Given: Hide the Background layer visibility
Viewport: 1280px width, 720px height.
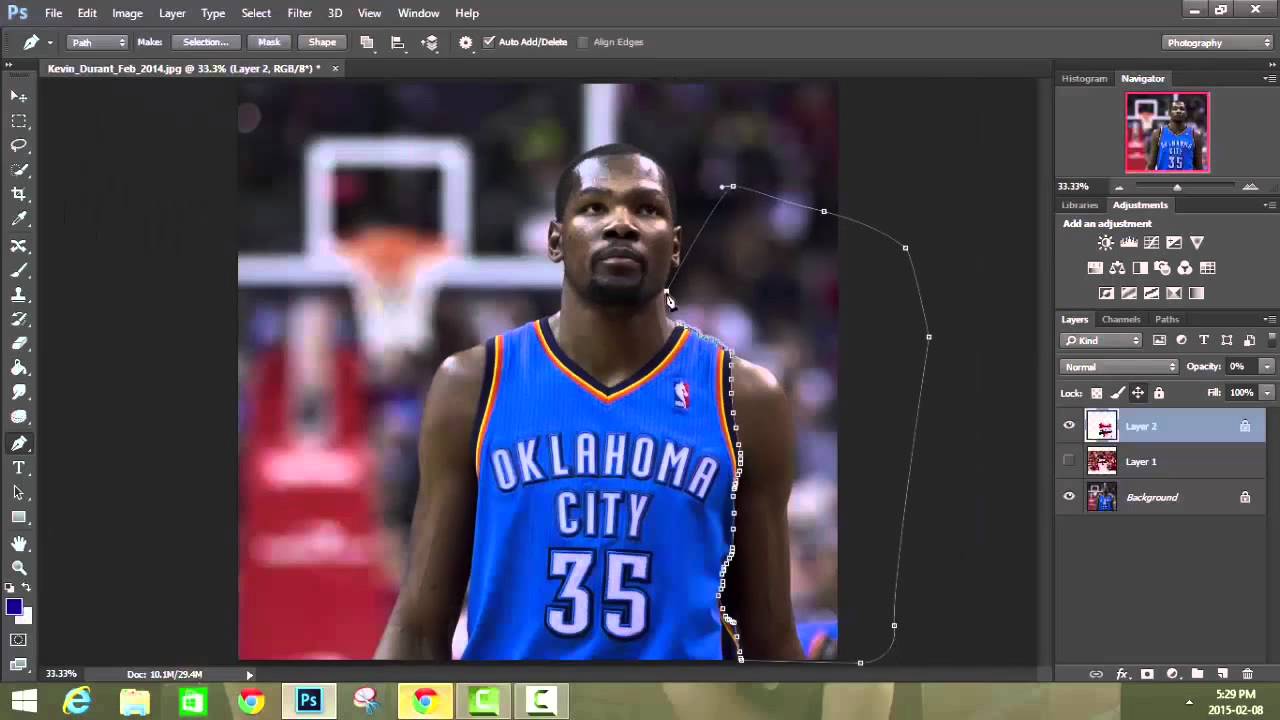Looking at the screenshot, I should click(x=1069, y=497).
